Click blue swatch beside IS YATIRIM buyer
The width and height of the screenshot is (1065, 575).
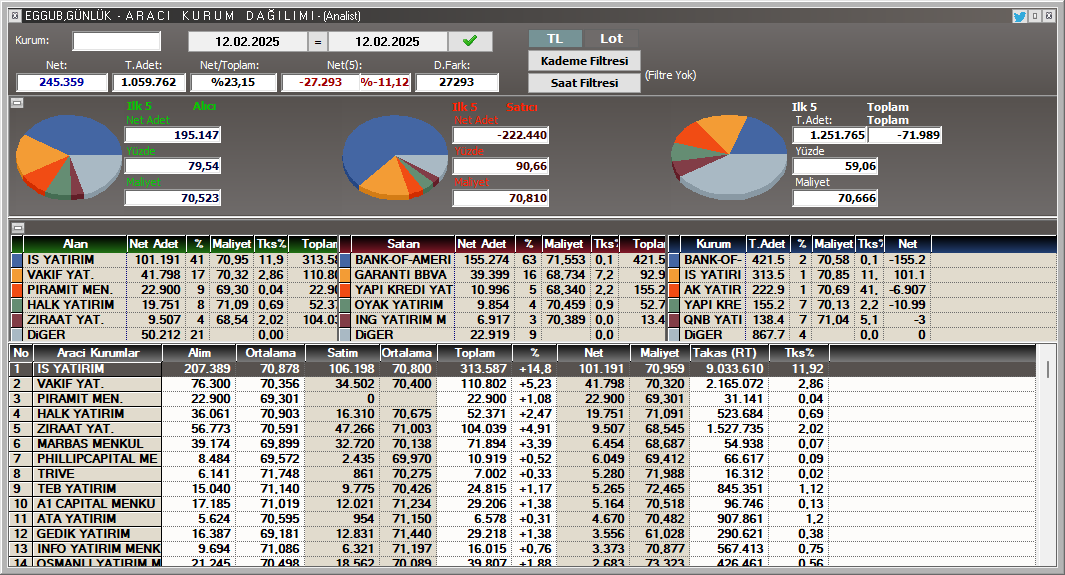(x=17, y=260)
